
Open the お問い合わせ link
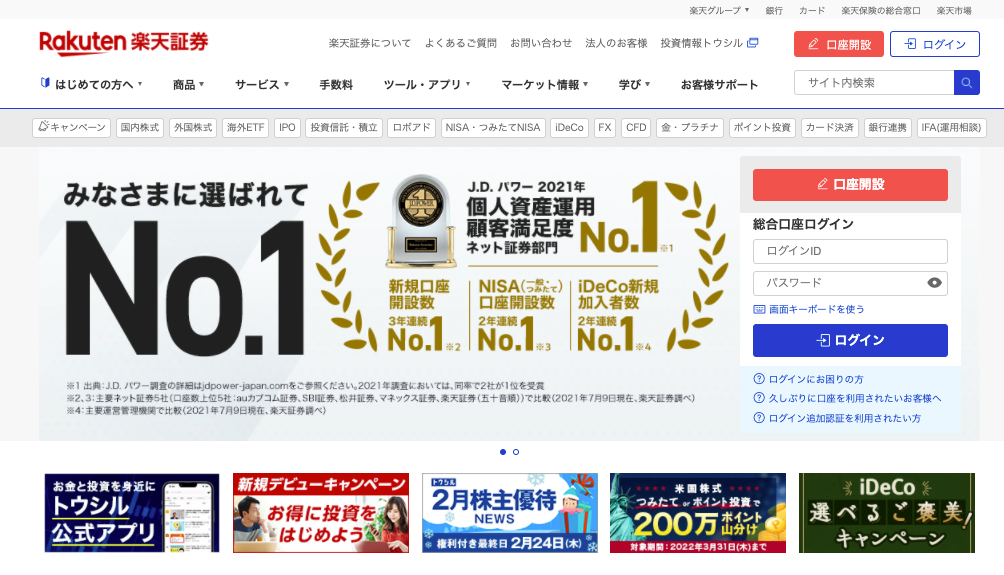[x=541, y=43]
